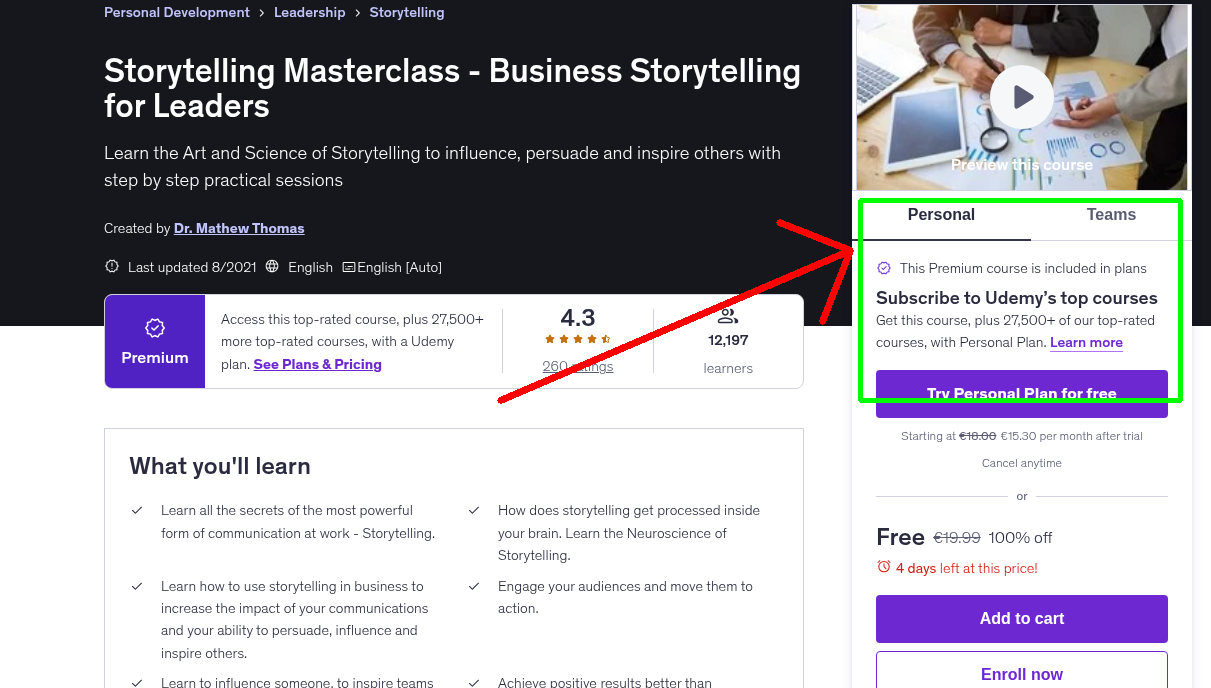Screen dimensions: 1211x688
Task: Click checkmark beside 'Engage your audiences'
Action: click(x=474, y=586)
